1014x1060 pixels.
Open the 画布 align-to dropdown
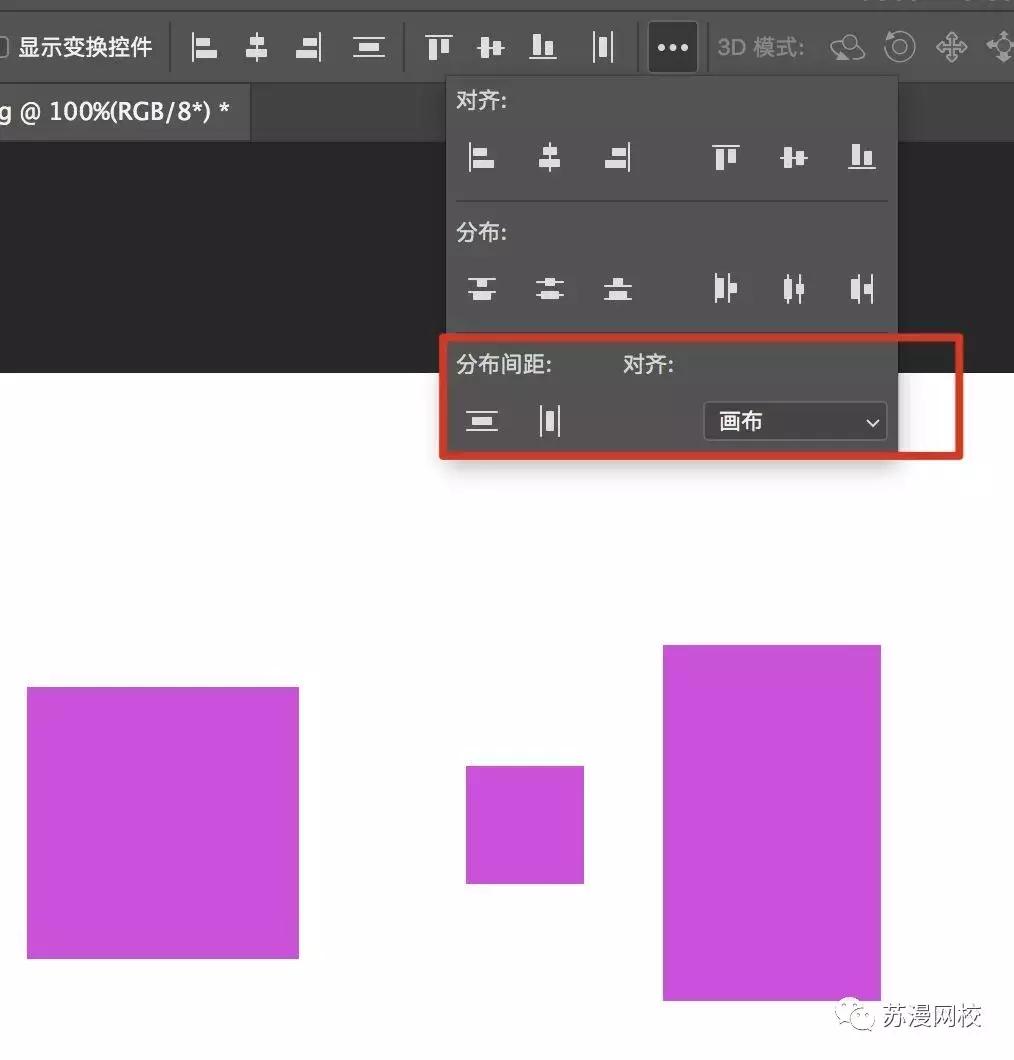[795, 421]
